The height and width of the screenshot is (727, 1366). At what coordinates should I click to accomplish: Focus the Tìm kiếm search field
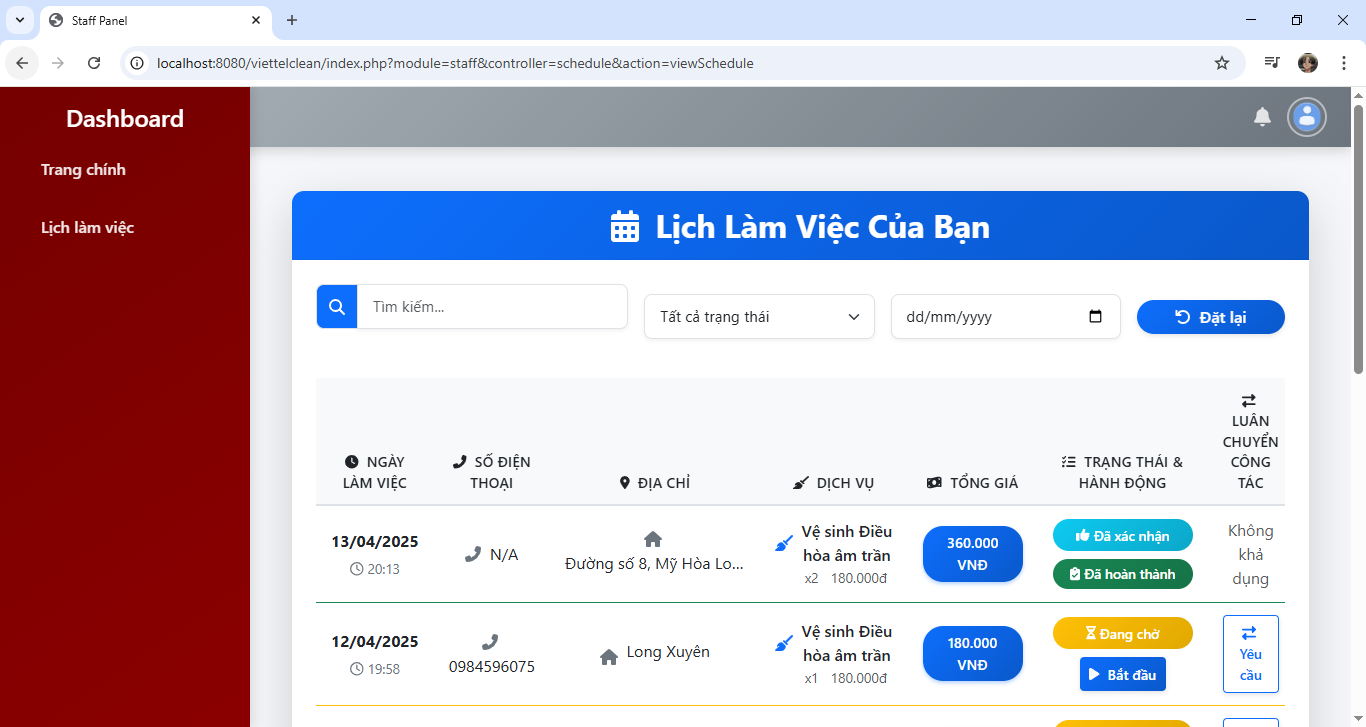(x=492, y=307)
